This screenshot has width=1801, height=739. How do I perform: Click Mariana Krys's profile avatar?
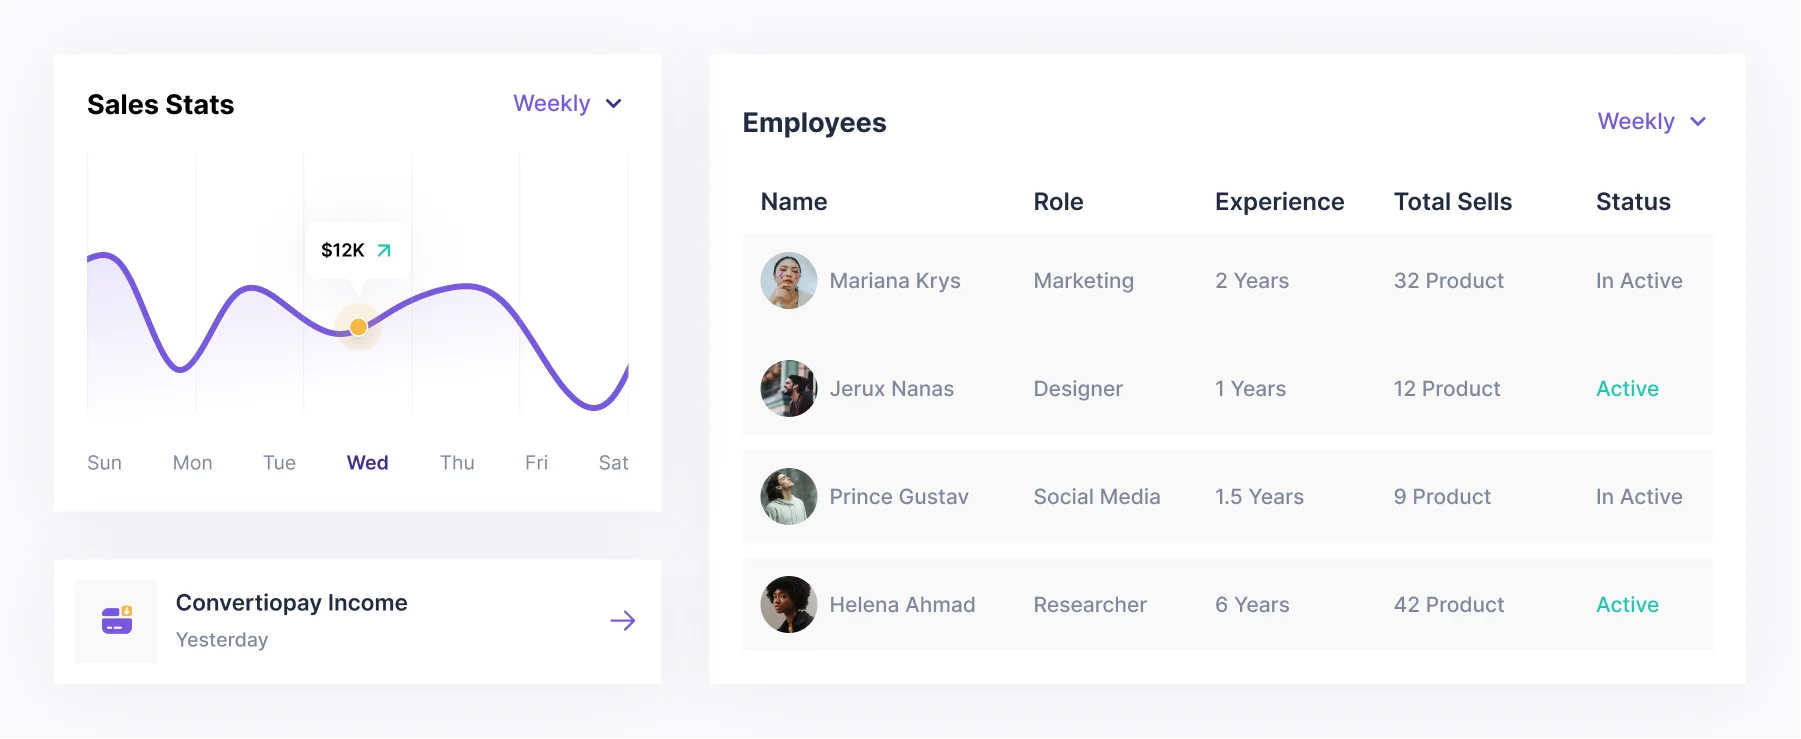(788, 281)
